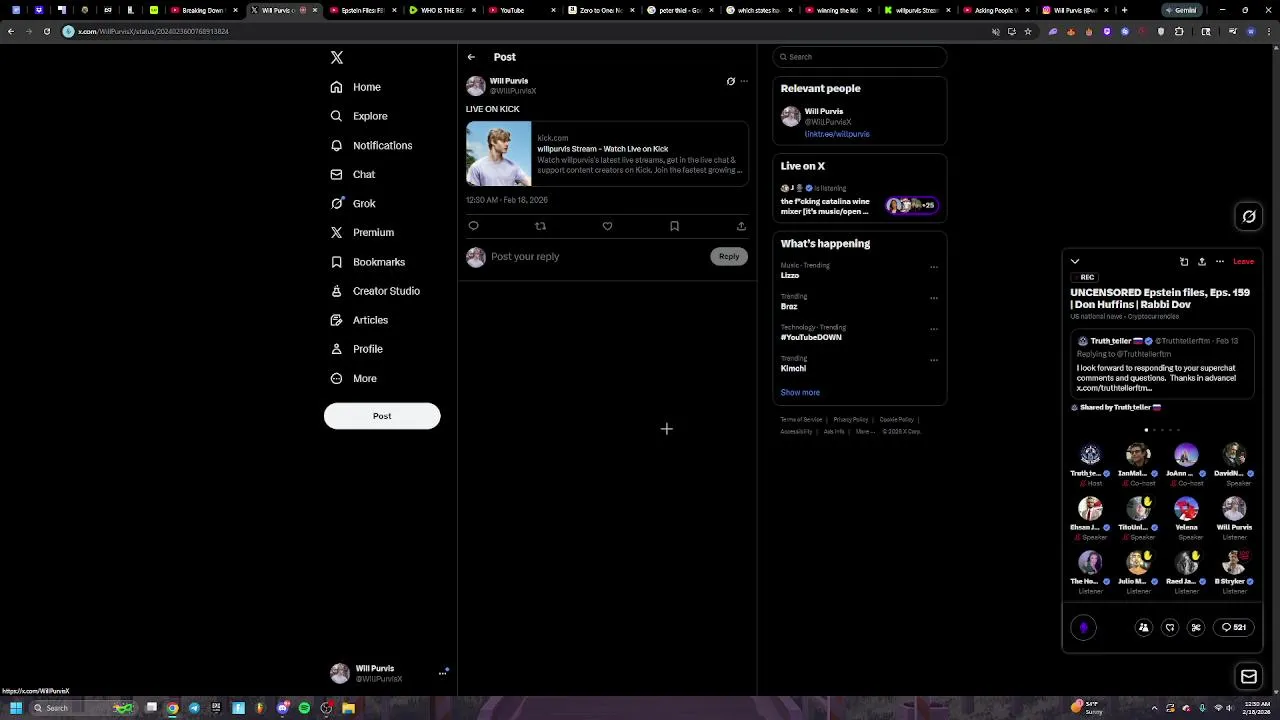
Task: Open options for the #YouTubeDOWN trend
Action: [934, 329]
